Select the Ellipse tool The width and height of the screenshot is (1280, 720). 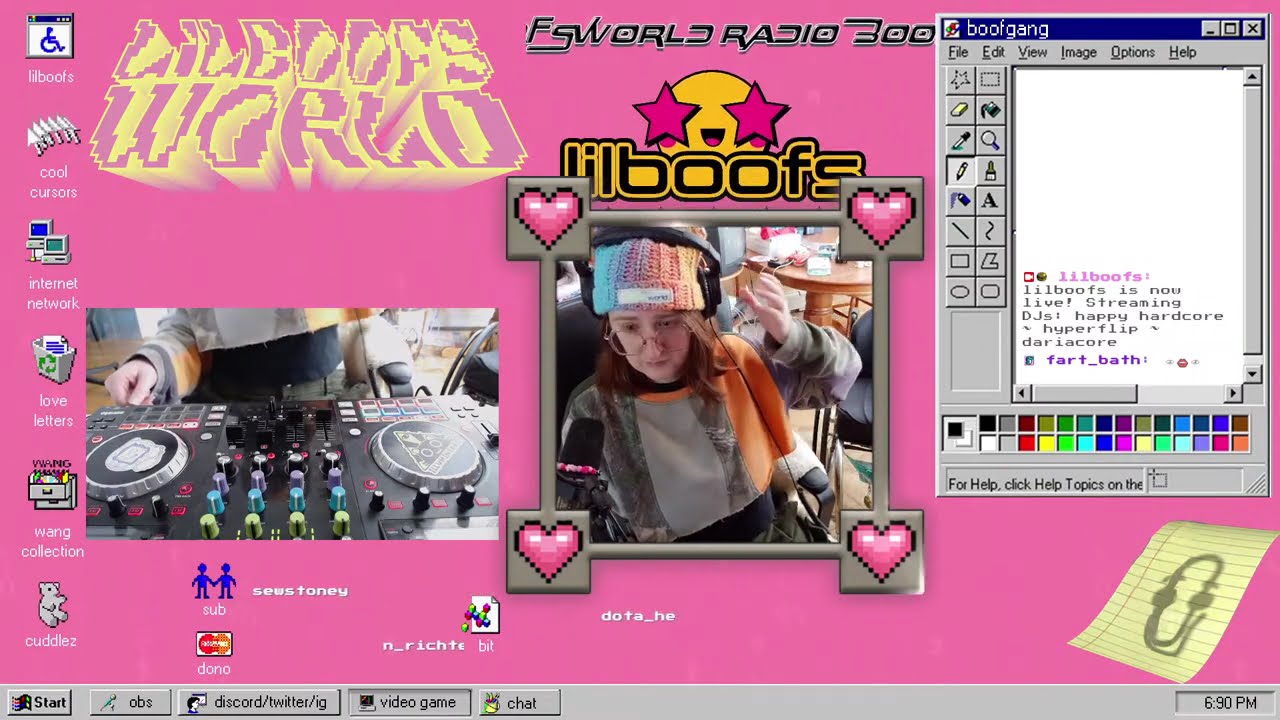pos(960,292)
